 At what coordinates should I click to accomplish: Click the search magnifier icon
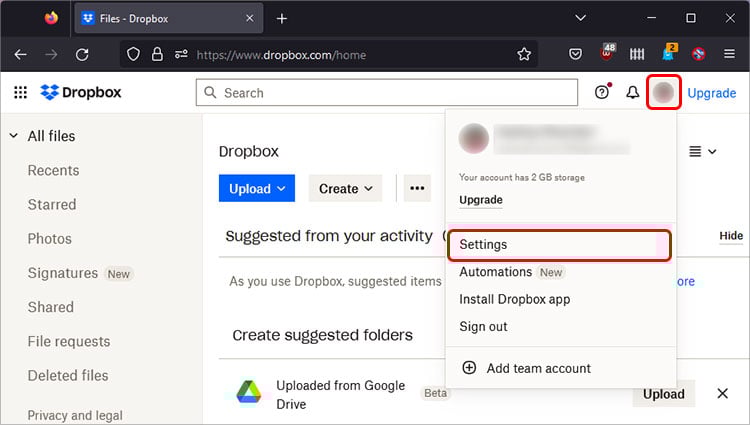point(210,92)
